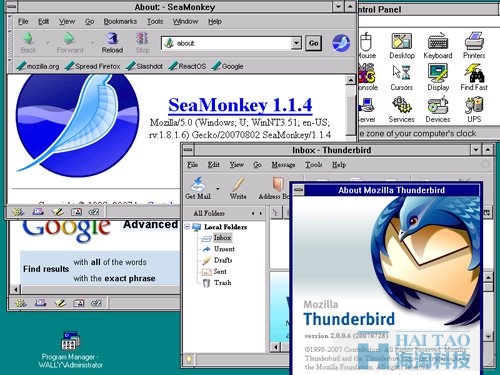
Task: Open the Printers control panel icon
Action: click(474, 46)
